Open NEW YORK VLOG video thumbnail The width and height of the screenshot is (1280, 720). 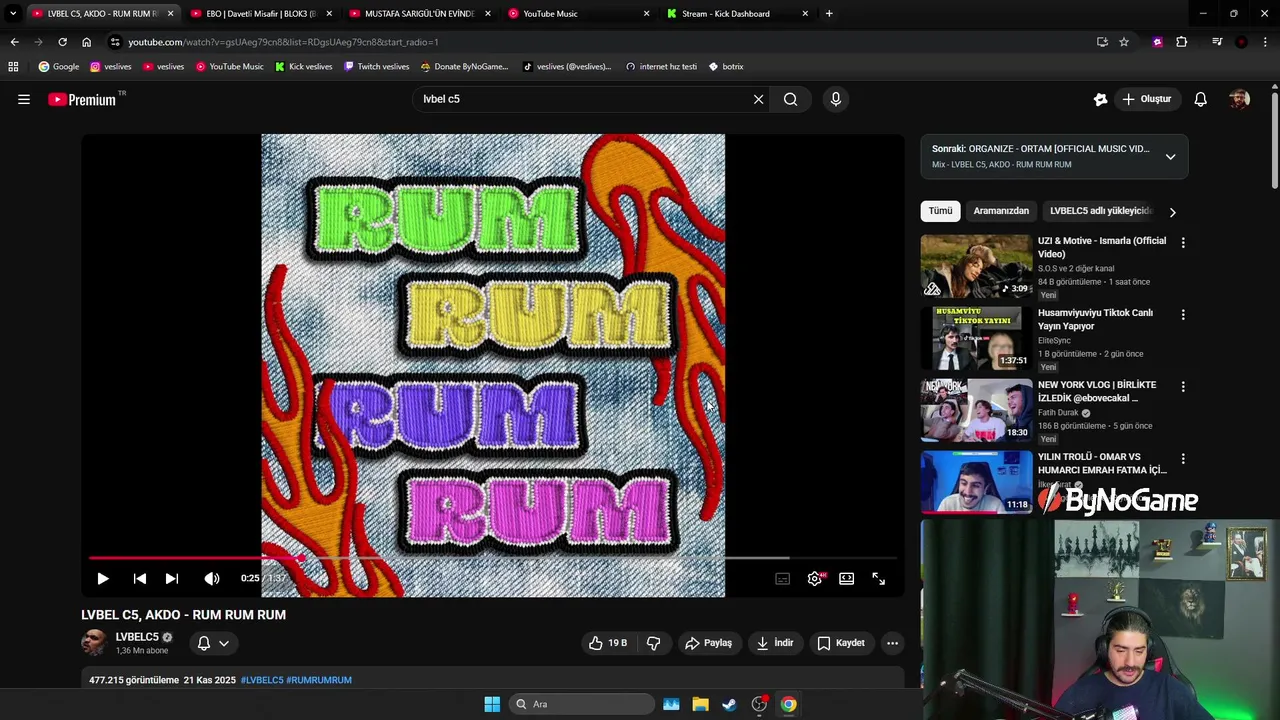point(976,410)
